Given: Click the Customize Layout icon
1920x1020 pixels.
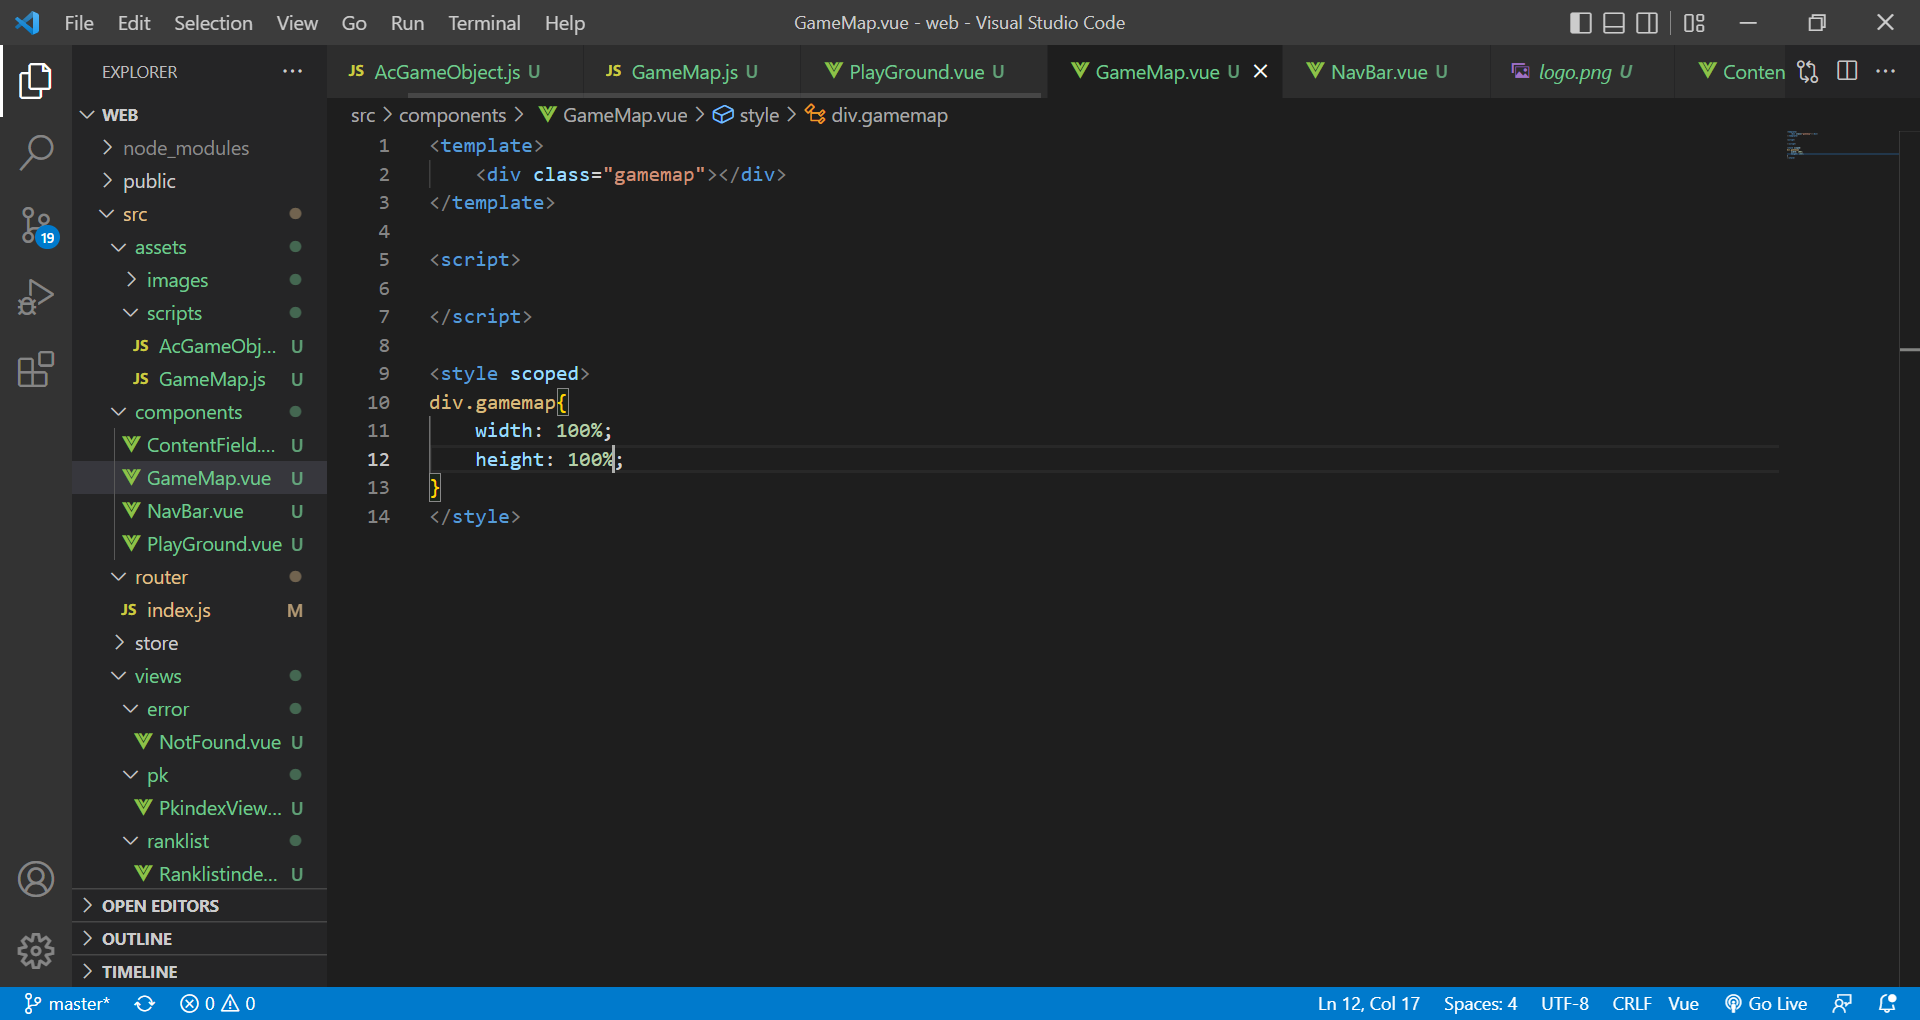Looking at the screenshot, I should [1694, 23].
